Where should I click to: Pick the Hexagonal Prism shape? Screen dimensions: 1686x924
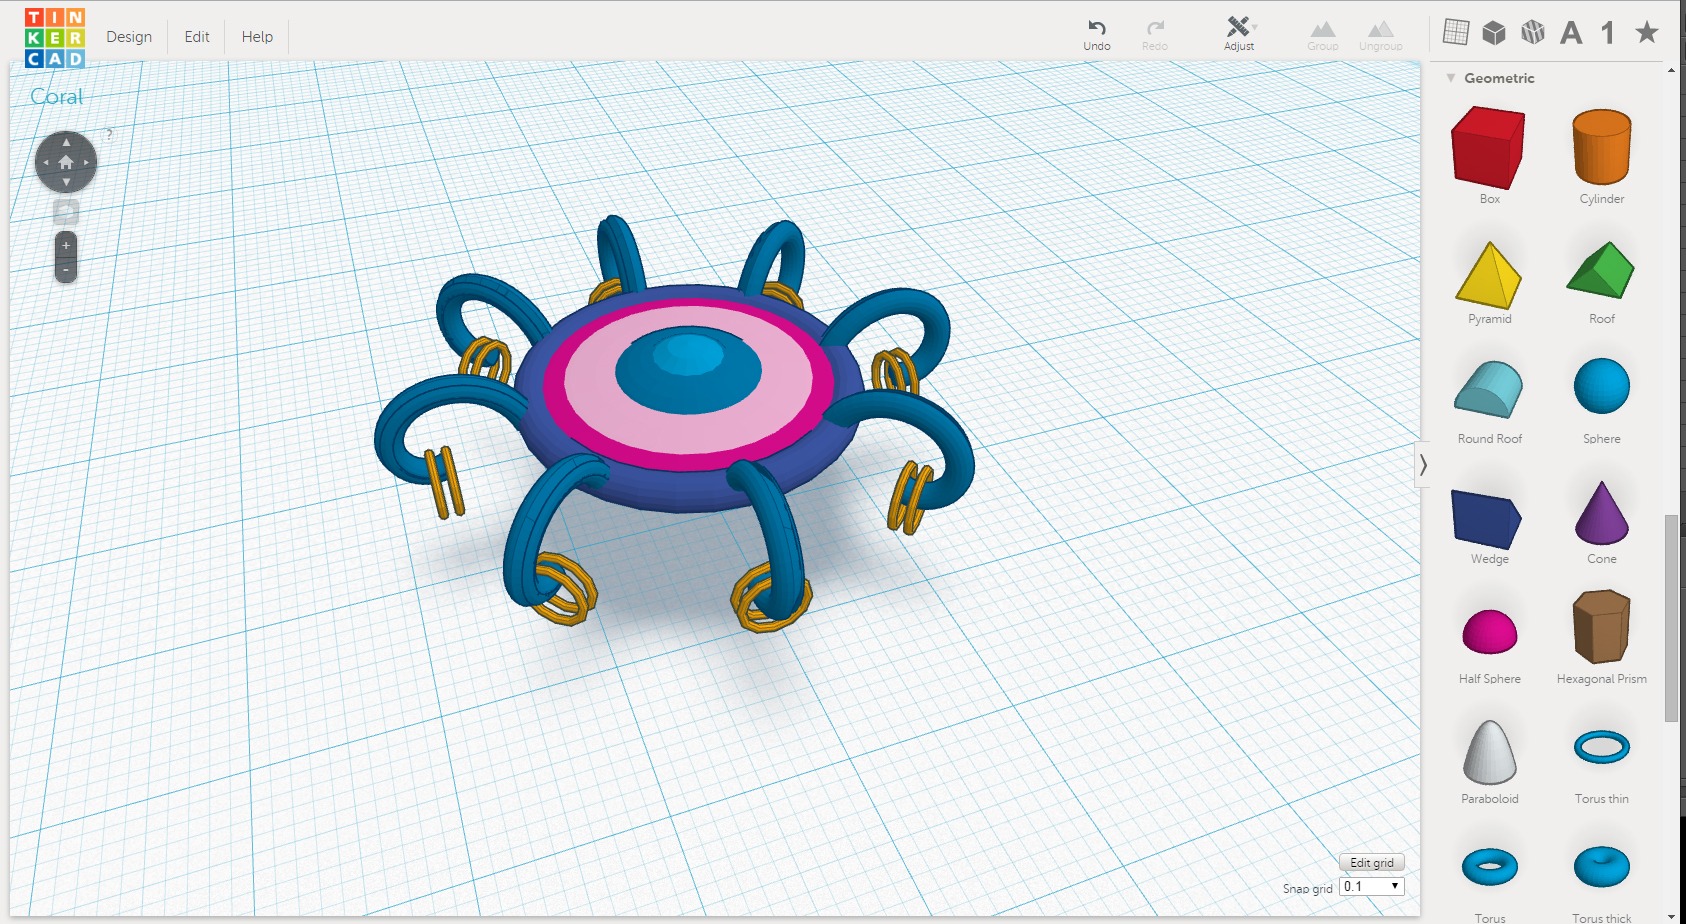(x=1602, y=627)
